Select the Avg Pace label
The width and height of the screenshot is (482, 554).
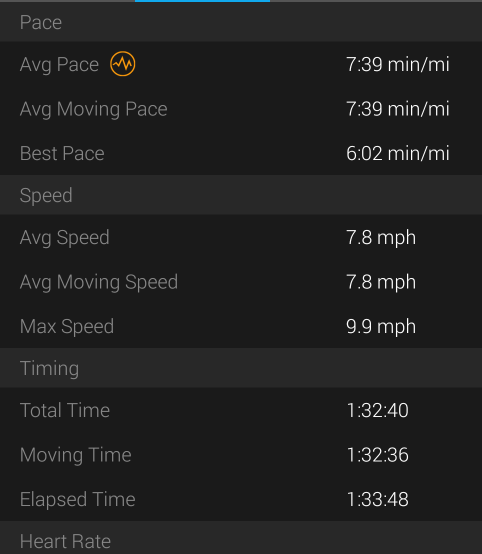(x=59, y=65)
